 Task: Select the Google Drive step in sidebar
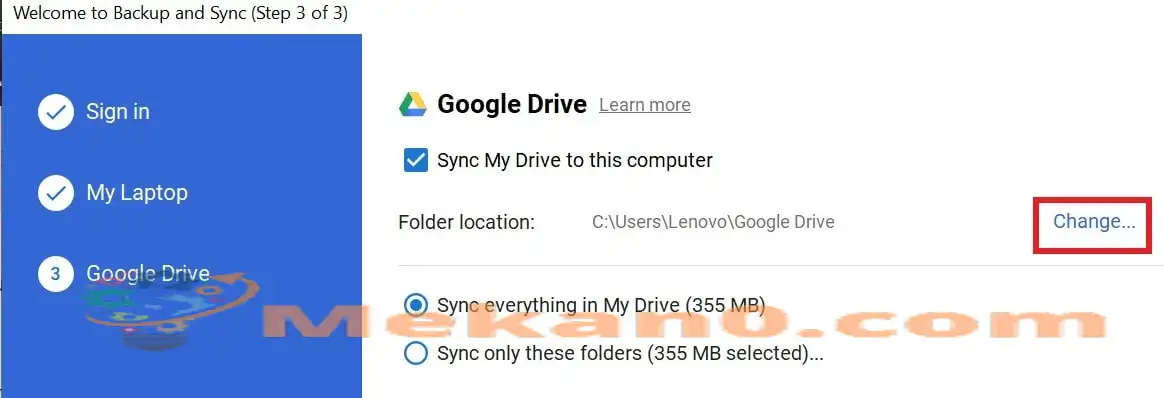click(x=148, y=274)
